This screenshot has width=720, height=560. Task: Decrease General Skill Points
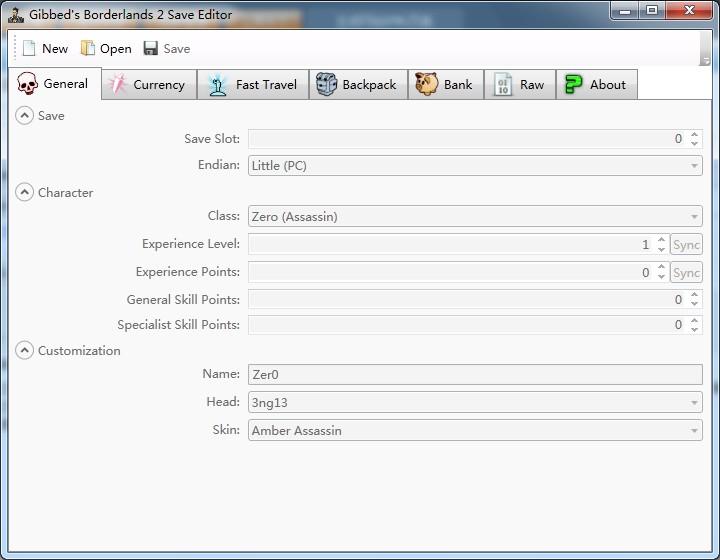click(694, 304)
